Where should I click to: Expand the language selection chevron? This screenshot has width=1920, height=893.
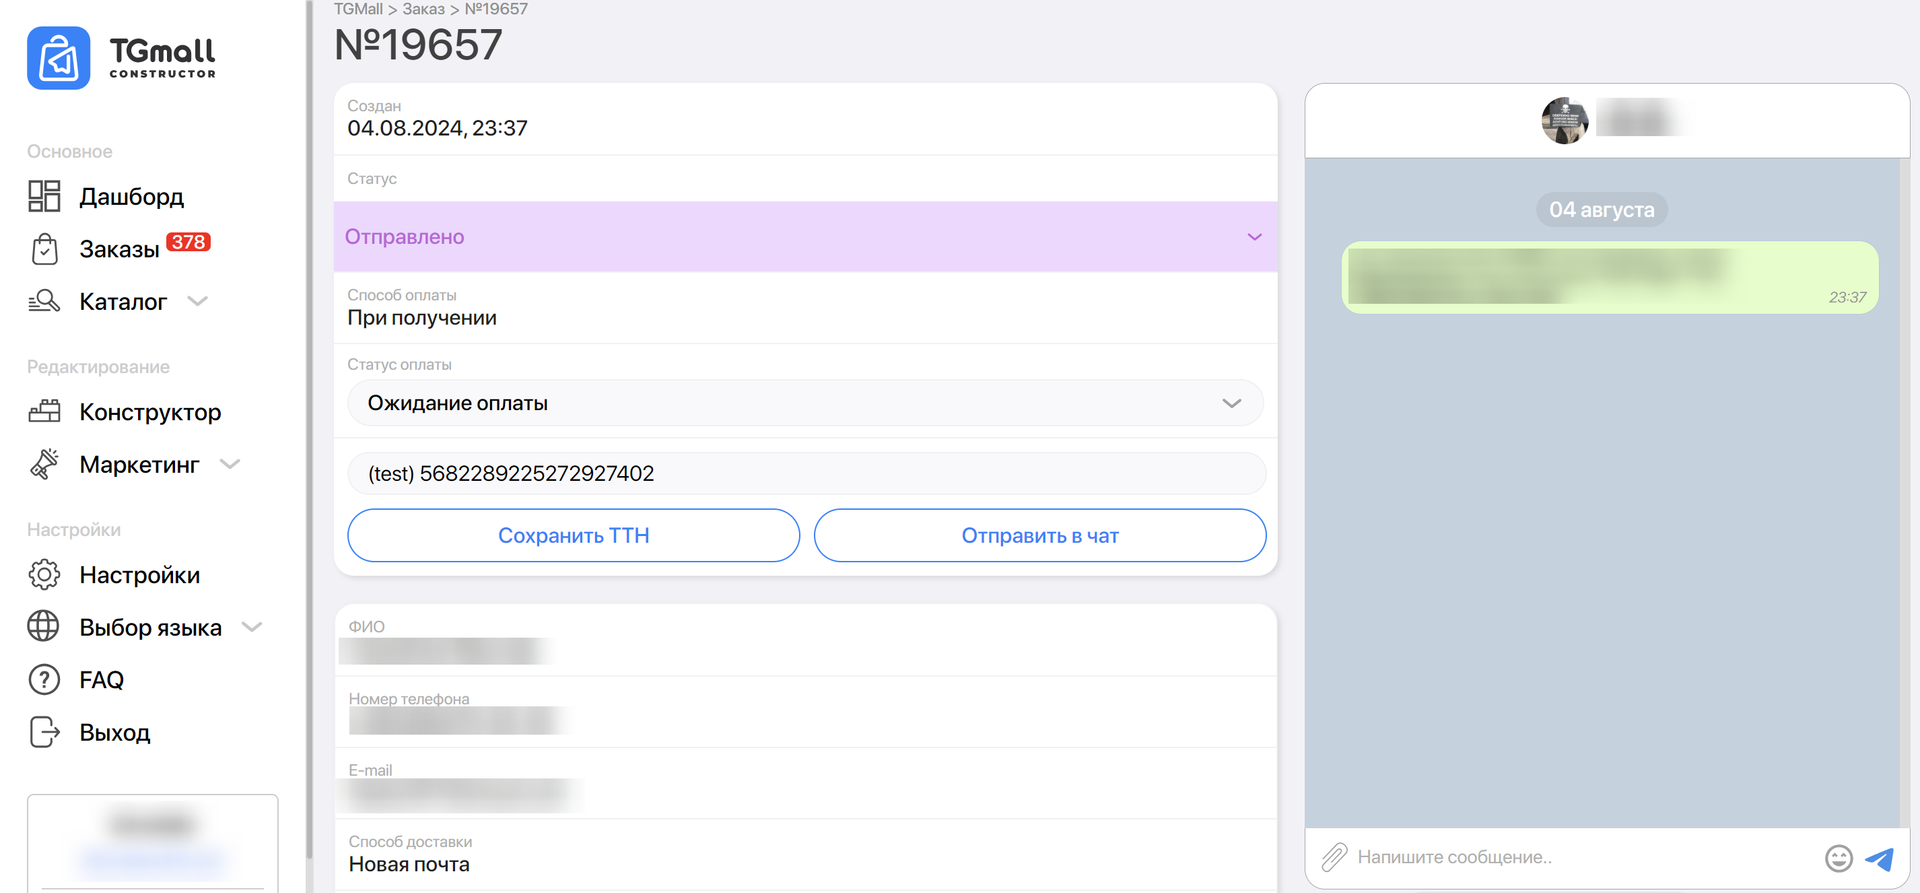click(252, 627)
